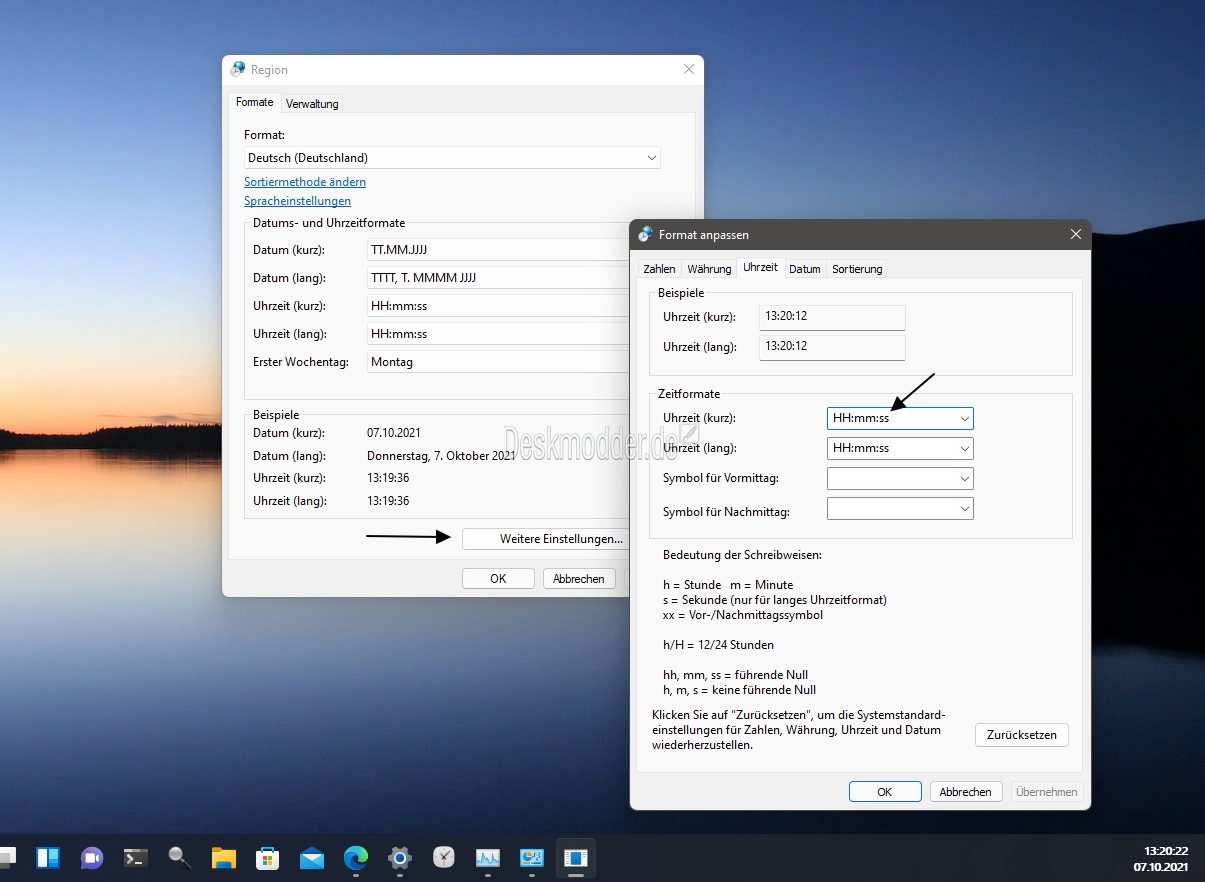The width and height of the screenshot is (1205, 882).
Task: Select Formate tab in Region window
Action: click(254, 102)
